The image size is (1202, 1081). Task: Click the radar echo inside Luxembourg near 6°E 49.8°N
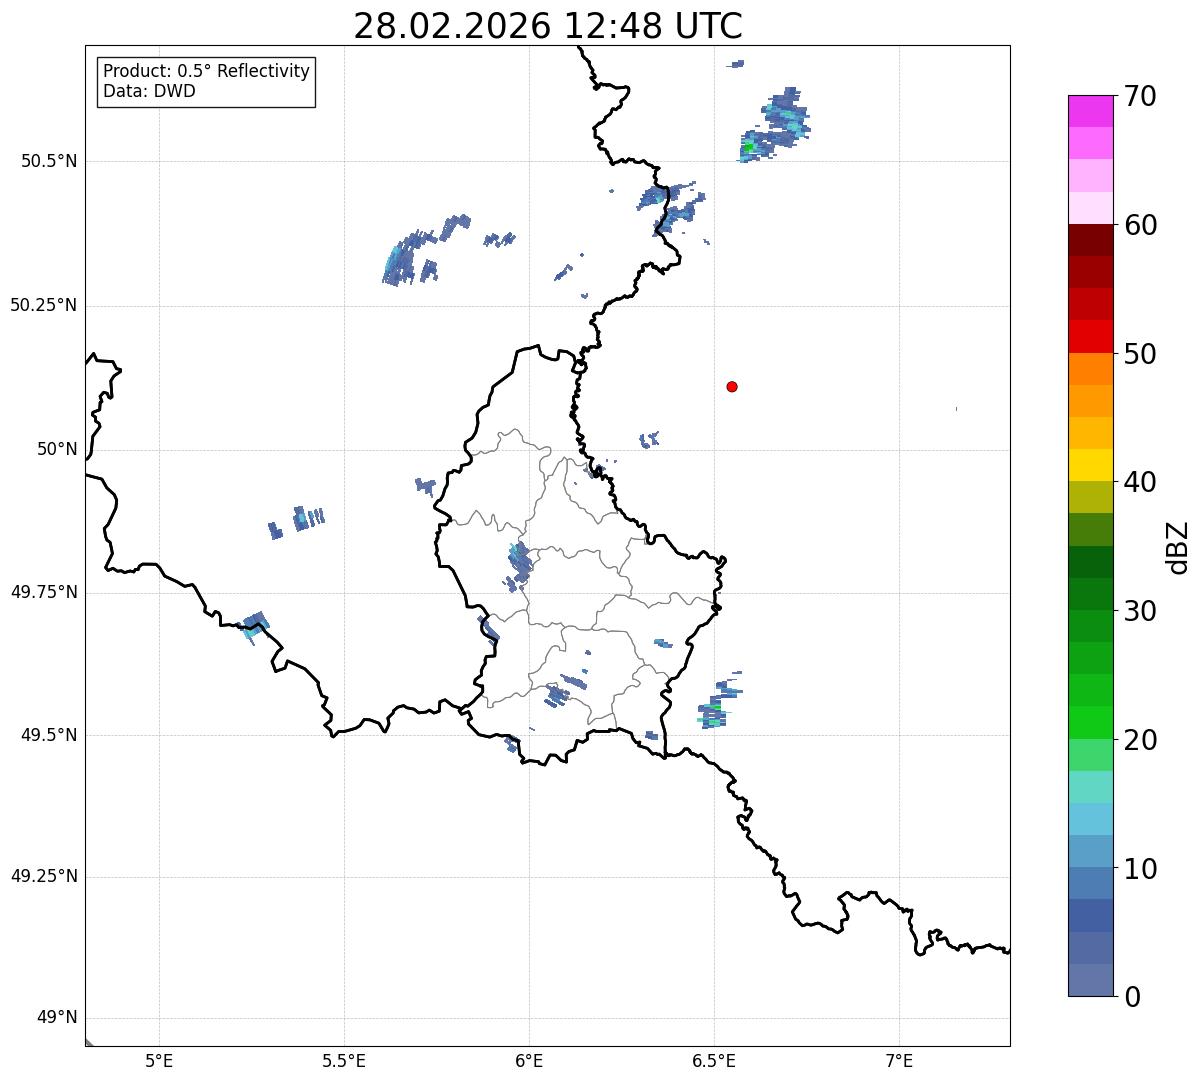pos(520,565)
